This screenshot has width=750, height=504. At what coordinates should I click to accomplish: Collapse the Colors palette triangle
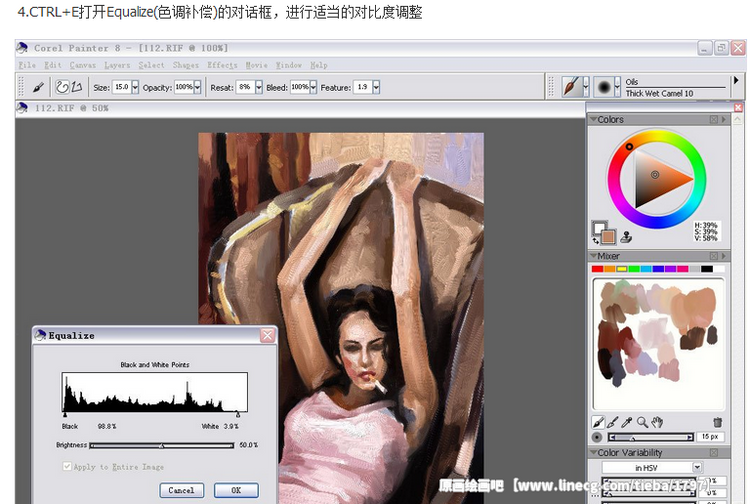(593, 119)
